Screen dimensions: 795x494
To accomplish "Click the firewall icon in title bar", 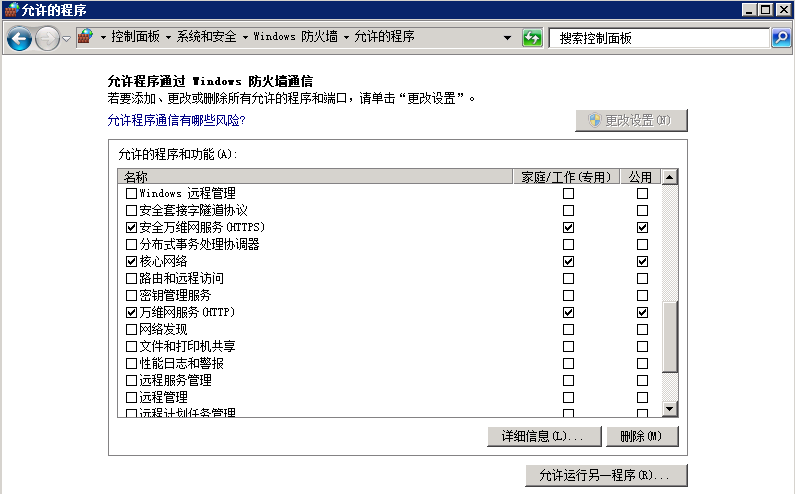I will click(x=11, y=9).
